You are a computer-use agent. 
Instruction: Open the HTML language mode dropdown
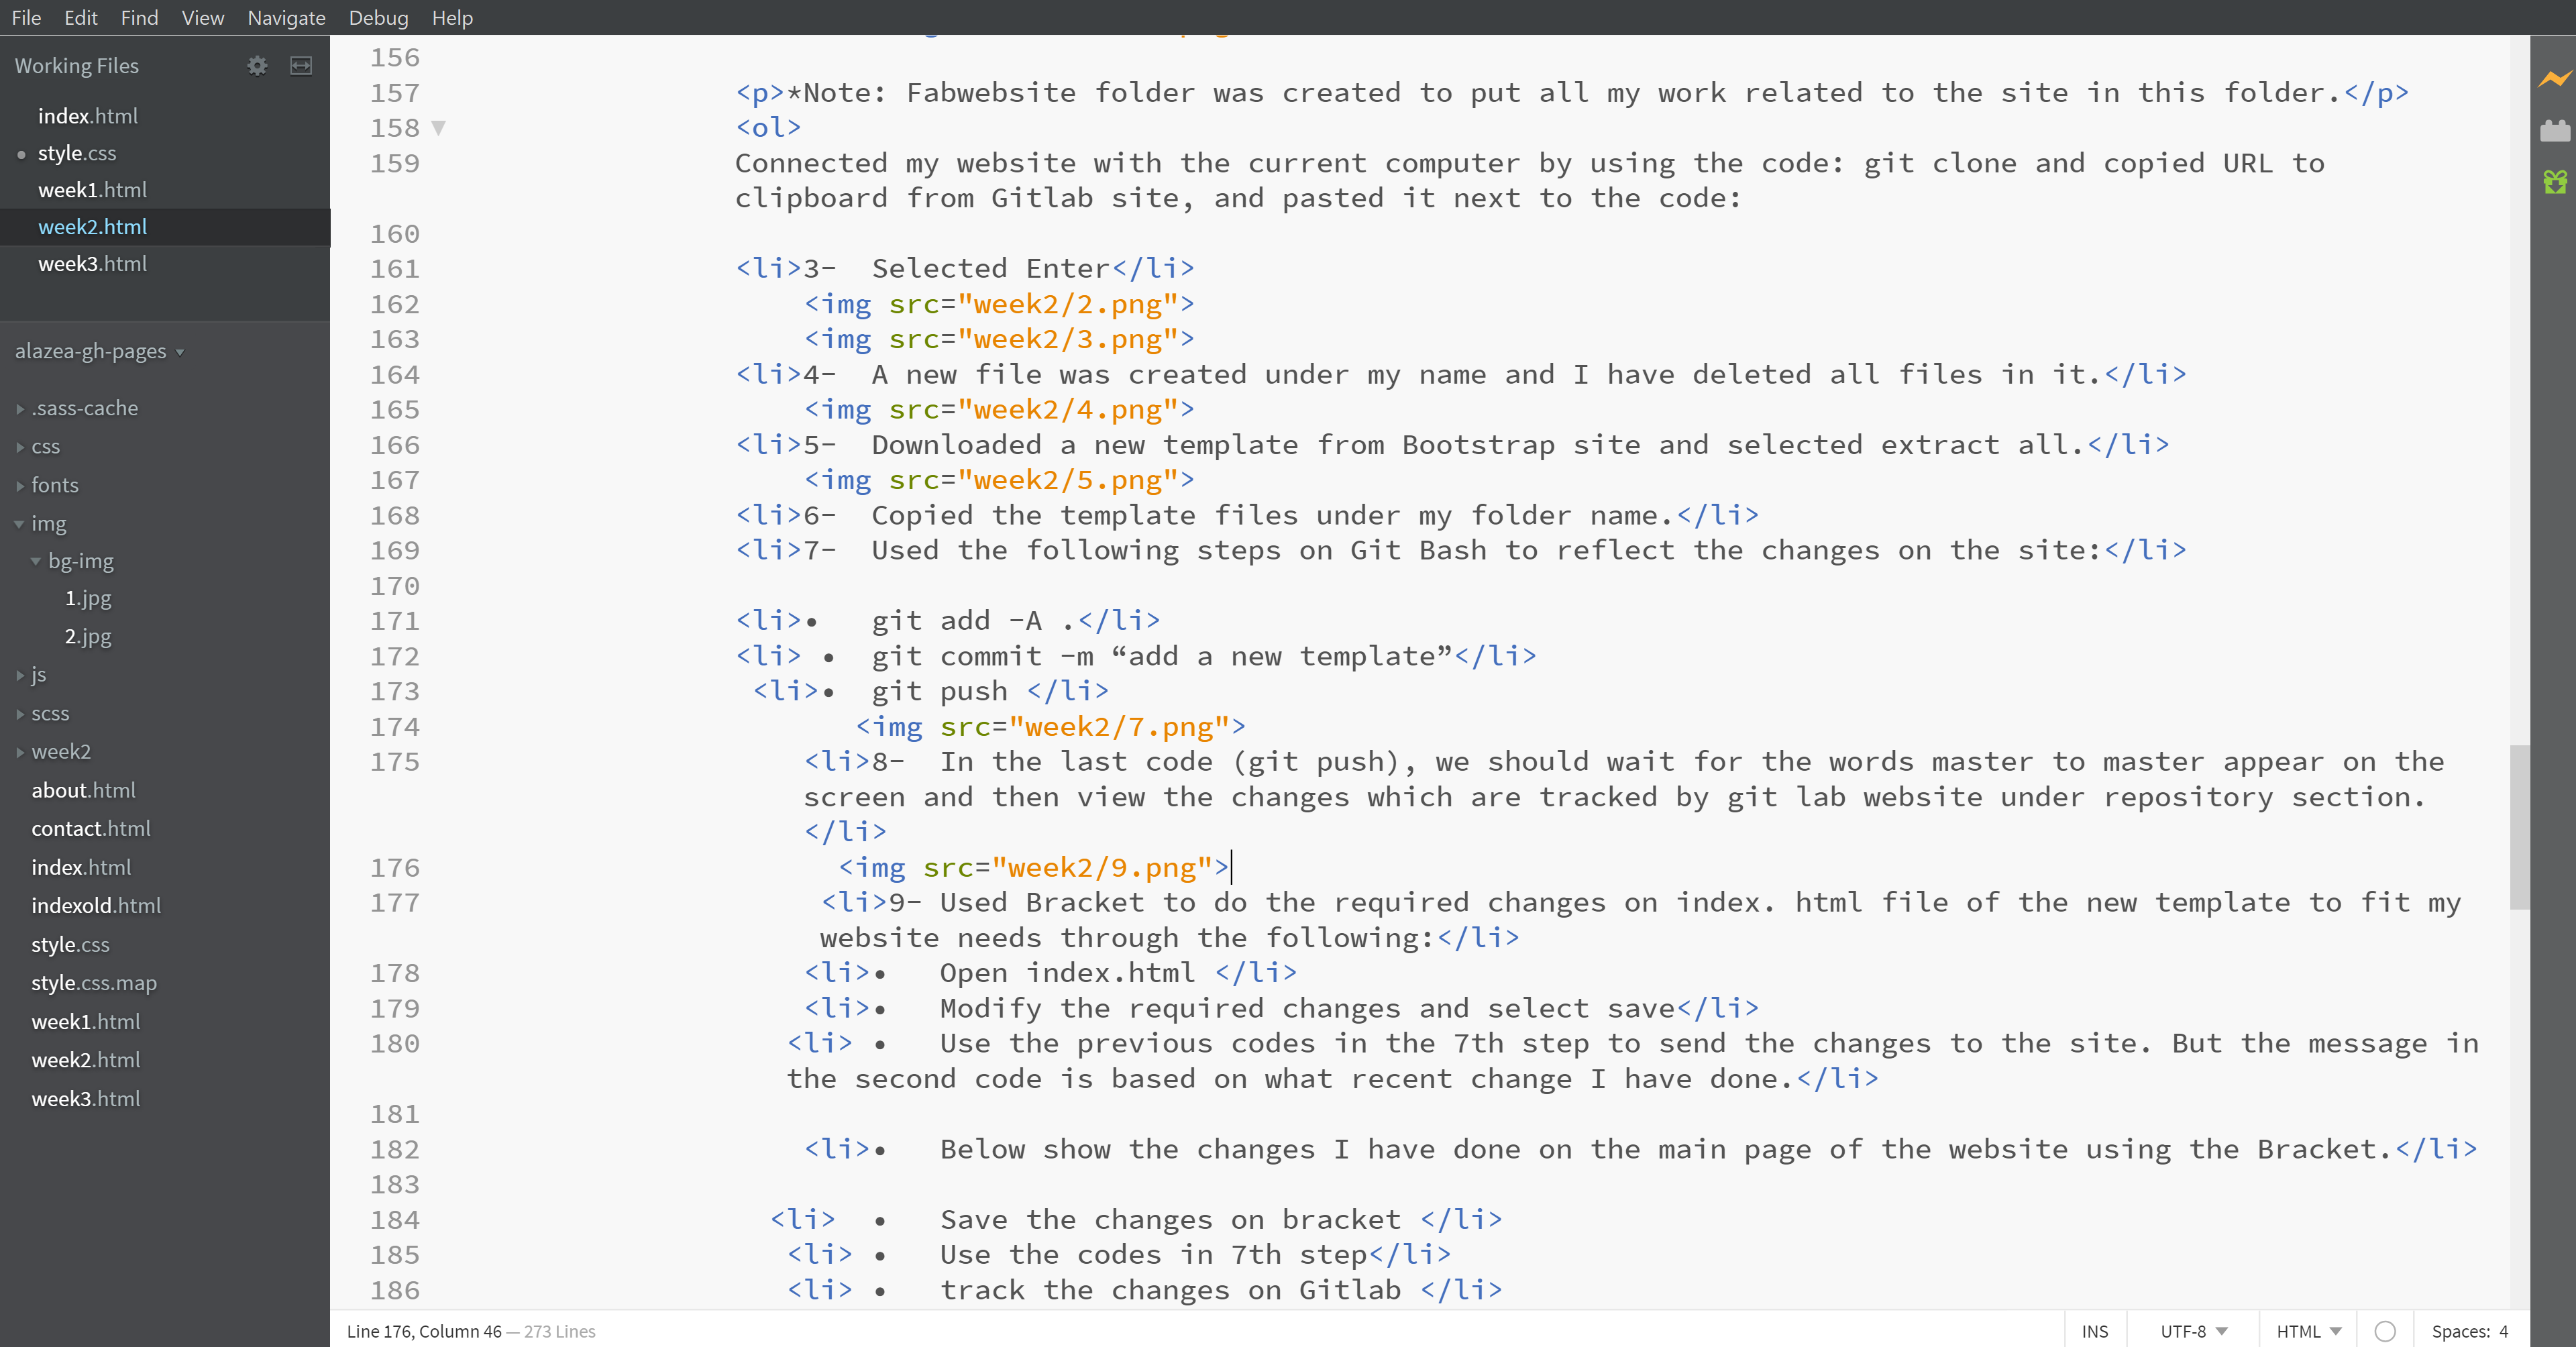click(x=2308, y=1331)
